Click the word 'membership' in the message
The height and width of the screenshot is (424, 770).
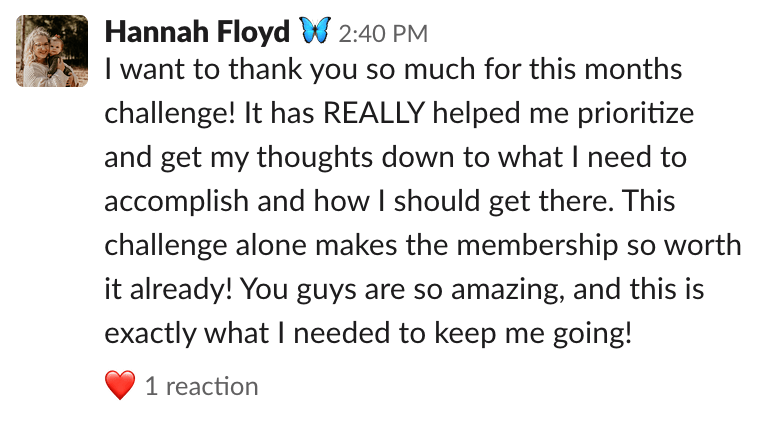(x=537, y=246)
